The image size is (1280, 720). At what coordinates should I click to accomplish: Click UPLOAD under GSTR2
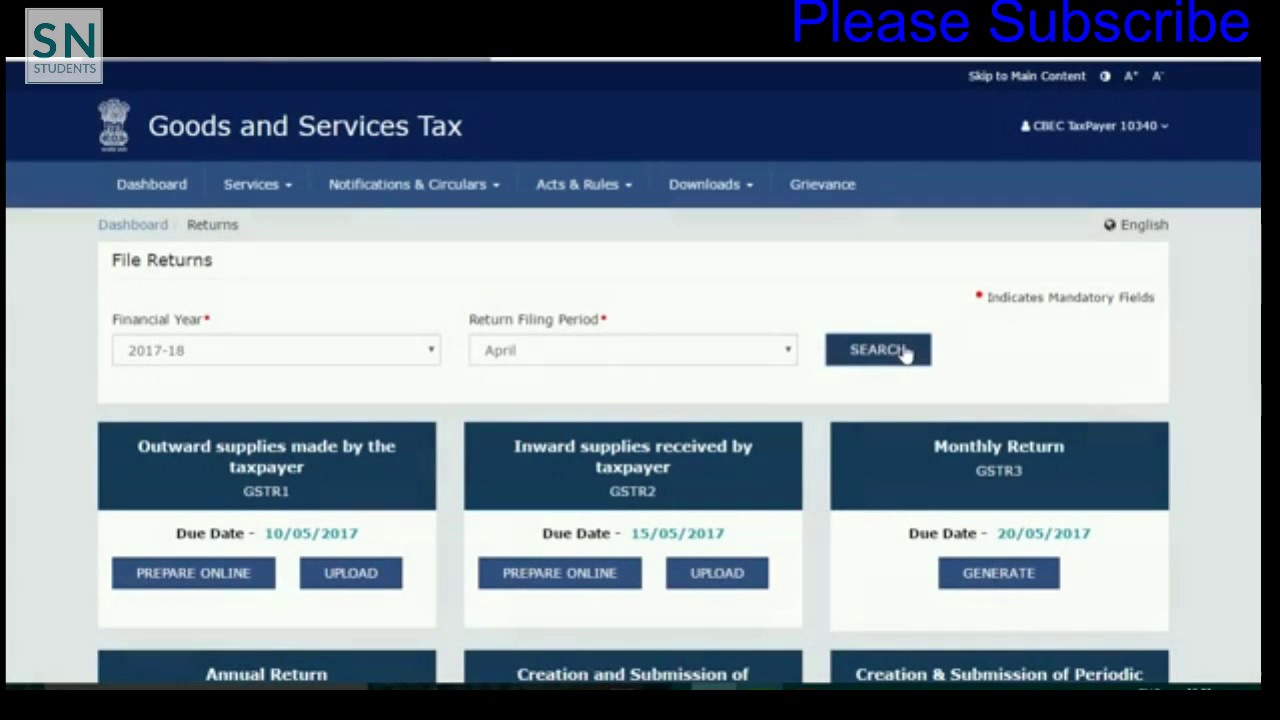717,573
